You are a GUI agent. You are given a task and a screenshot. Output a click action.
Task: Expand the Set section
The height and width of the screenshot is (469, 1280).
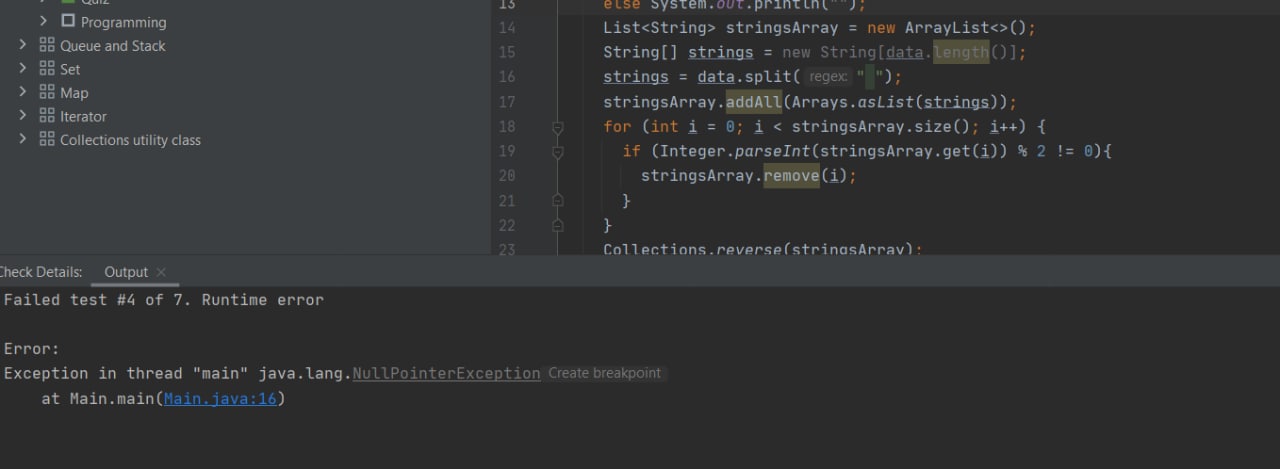point(23,69)
